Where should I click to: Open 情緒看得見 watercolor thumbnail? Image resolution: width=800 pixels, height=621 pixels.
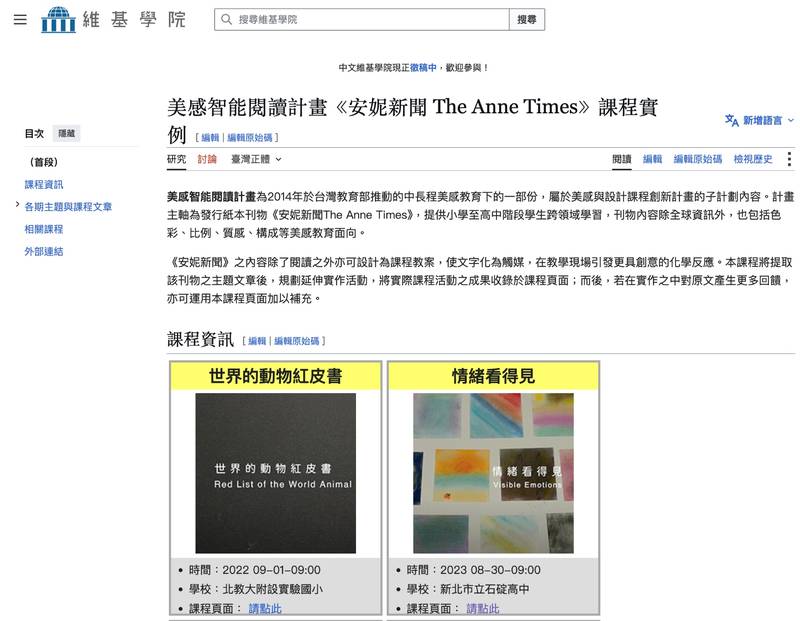[x=493, y=473]
